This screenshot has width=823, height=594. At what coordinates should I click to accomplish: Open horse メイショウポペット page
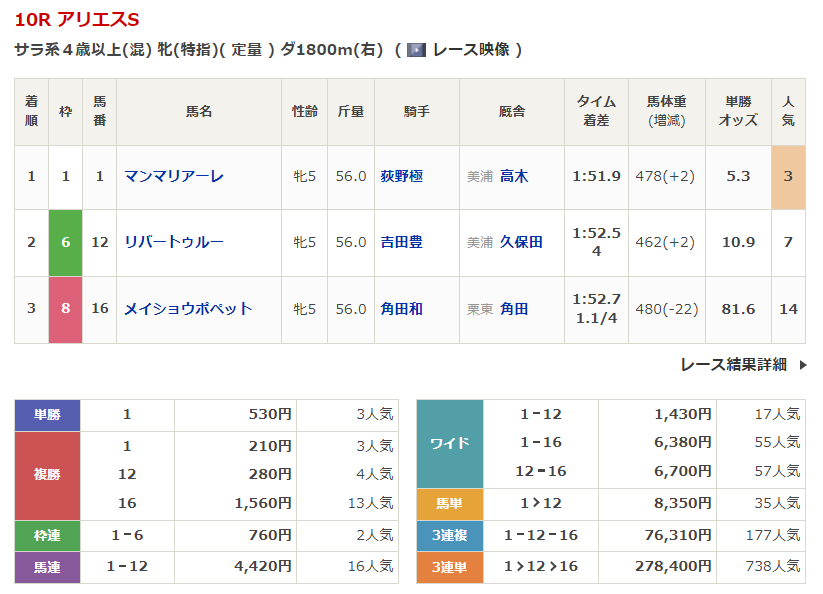click(x=188, y=309)
